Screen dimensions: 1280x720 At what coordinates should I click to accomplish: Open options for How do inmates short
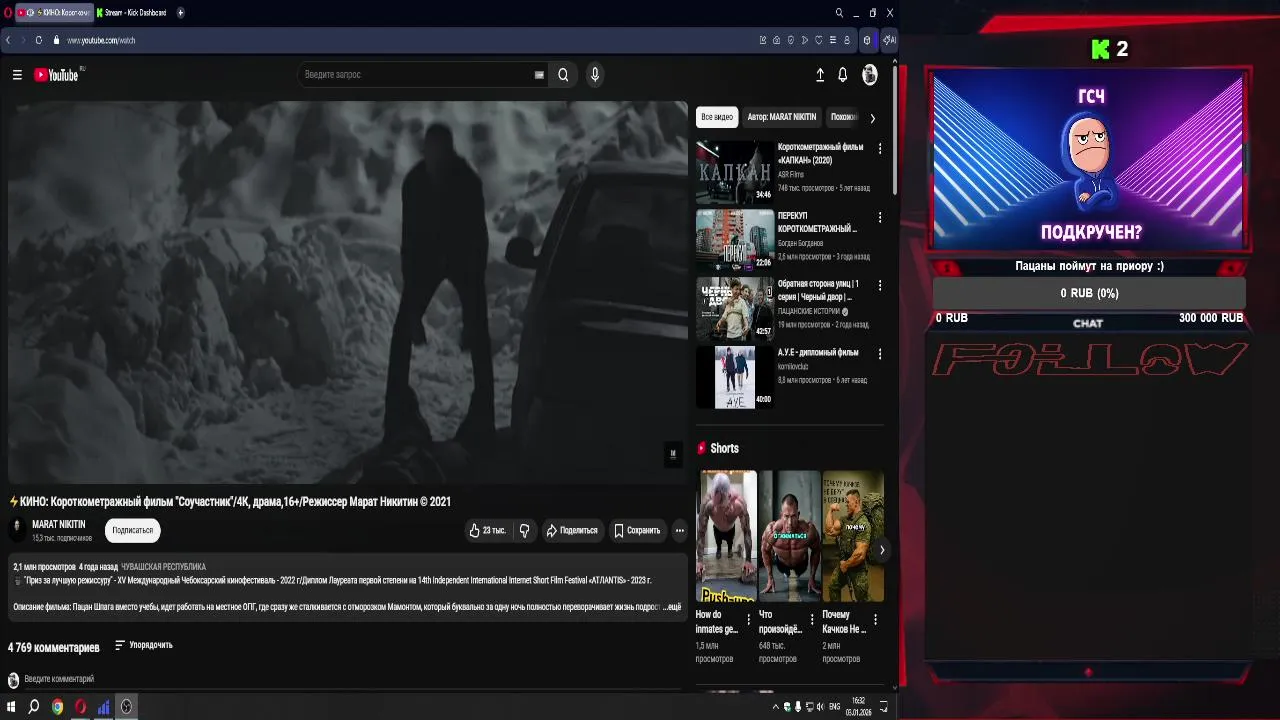click(x=748, y=620)
